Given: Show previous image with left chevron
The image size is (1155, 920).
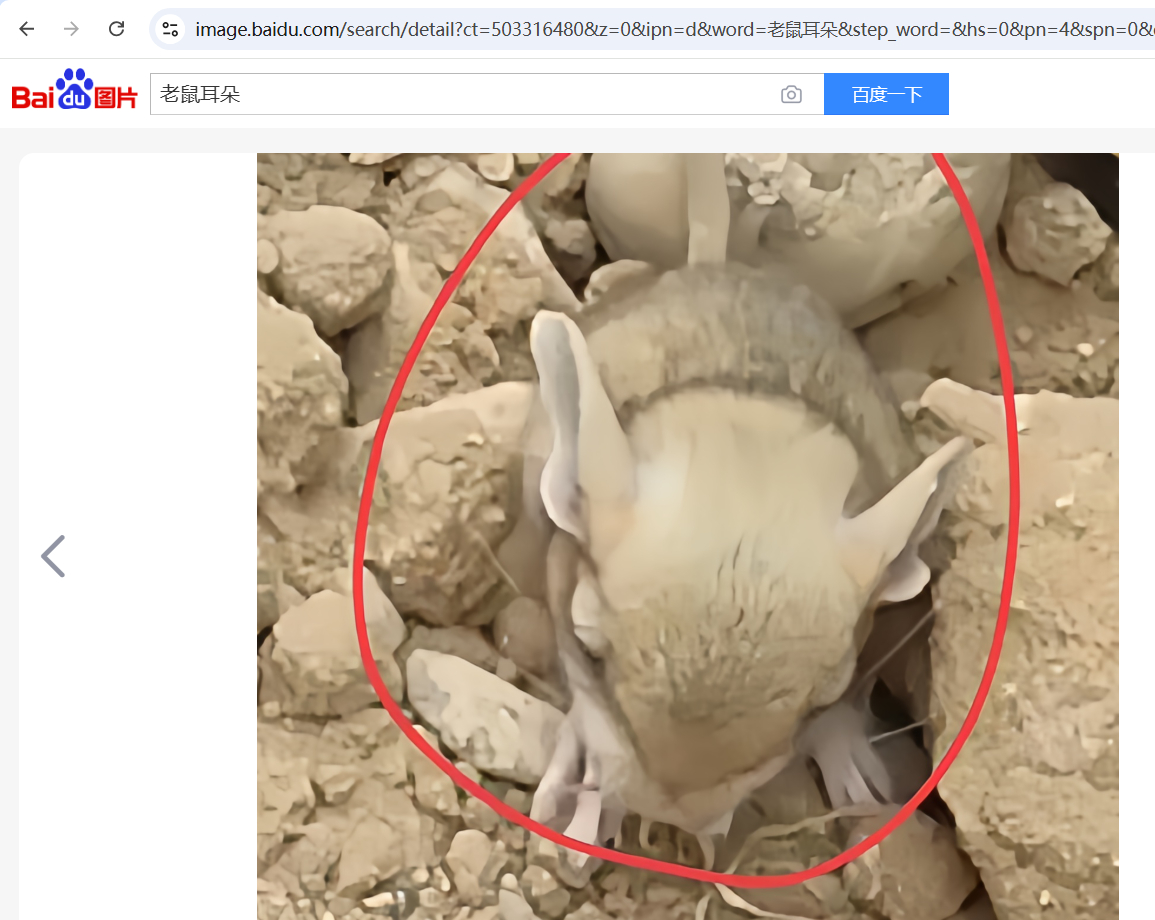Looking at the screenshot, I should point(53,556).
